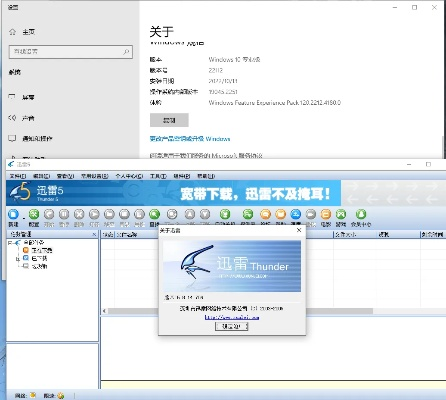Open the green 配置 settings toolbar icon in Thunder
446x400 pixels.
pos(34,214)
